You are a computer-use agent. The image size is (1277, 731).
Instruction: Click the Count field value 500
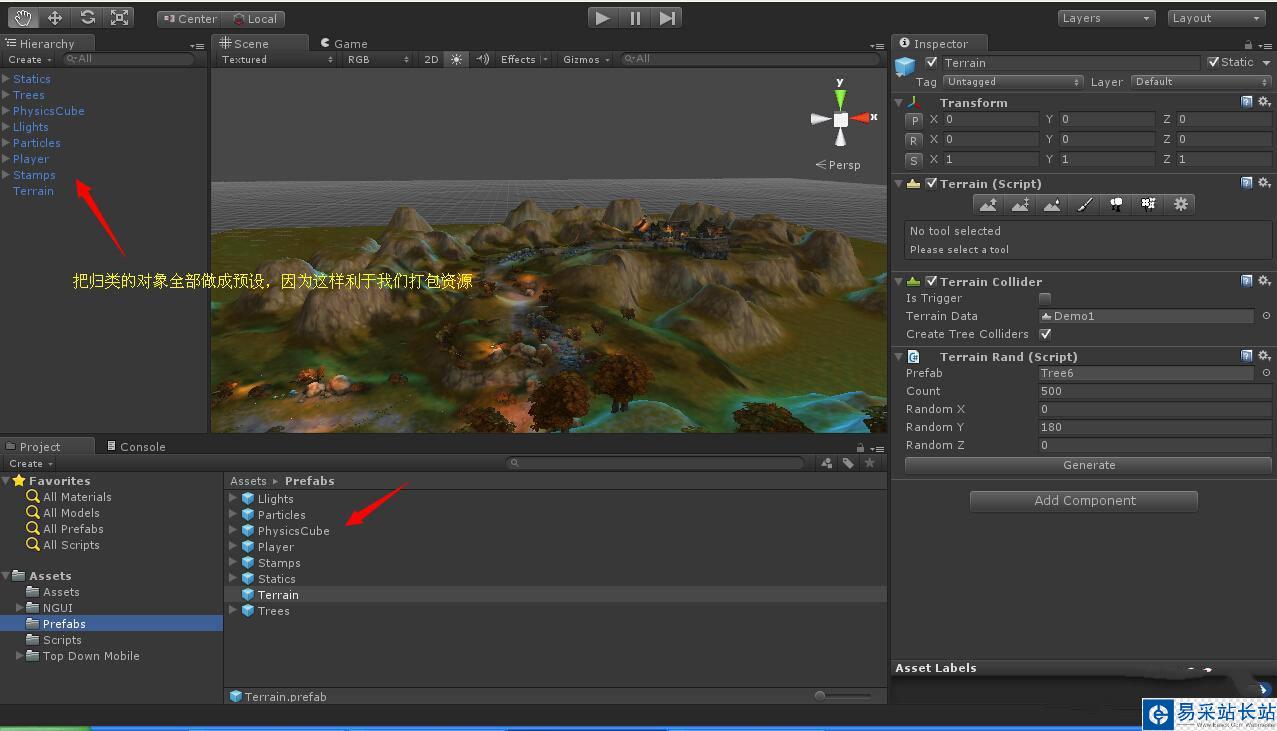(x=1155, y=391)
